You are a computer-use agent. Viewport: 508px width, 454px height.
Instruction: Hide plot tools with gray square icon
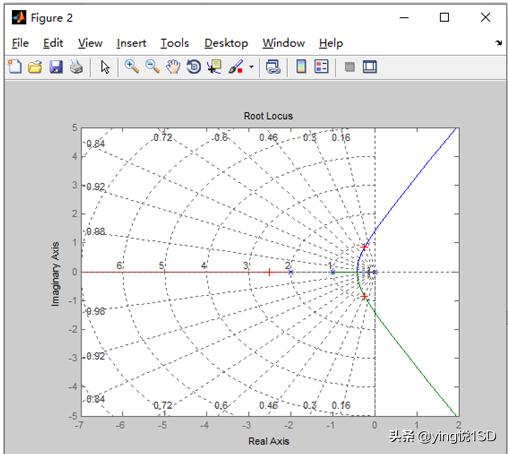pos(350,67)
